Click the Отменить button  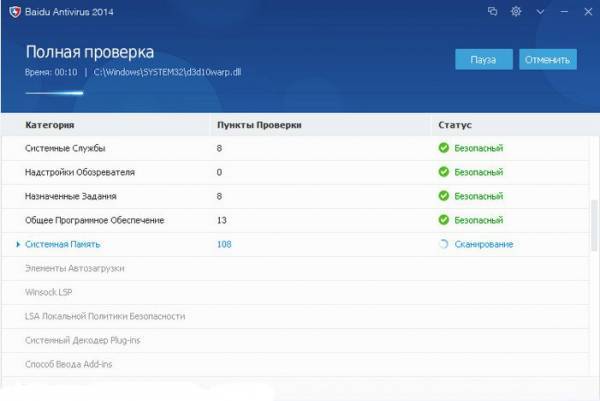coord(548,59)
